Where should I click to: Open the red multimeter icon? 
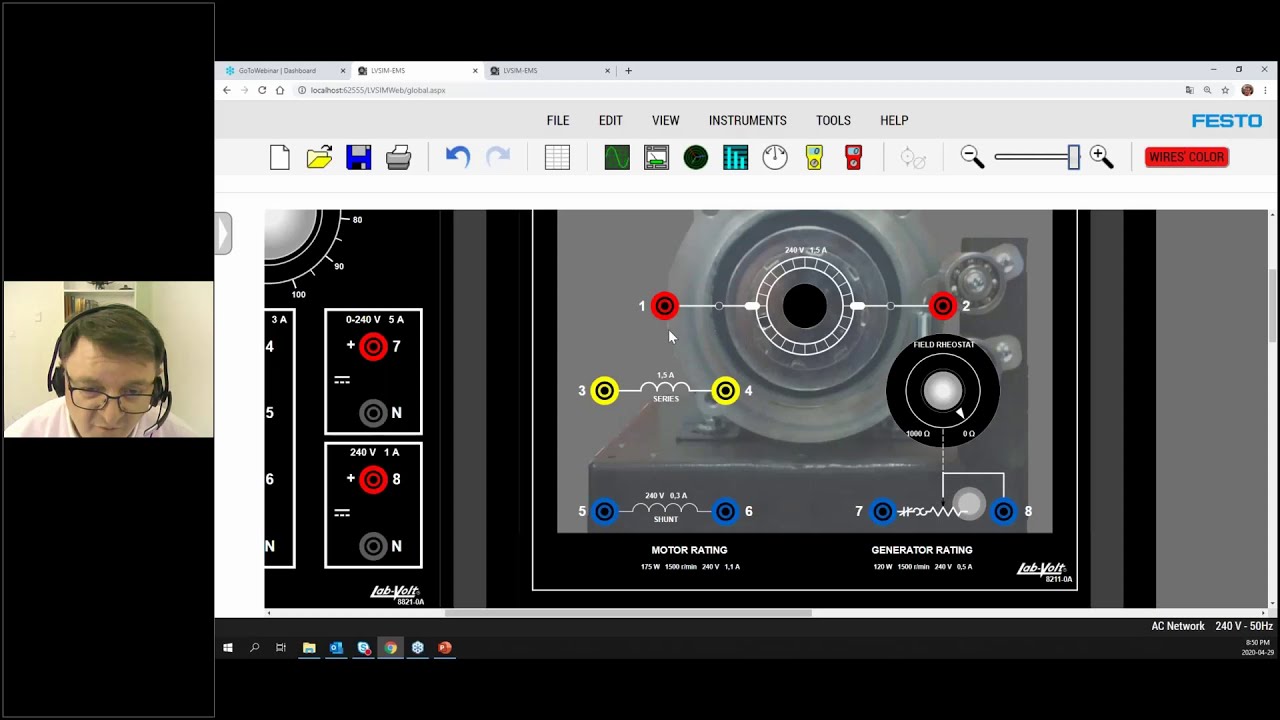tap(853, 157)
